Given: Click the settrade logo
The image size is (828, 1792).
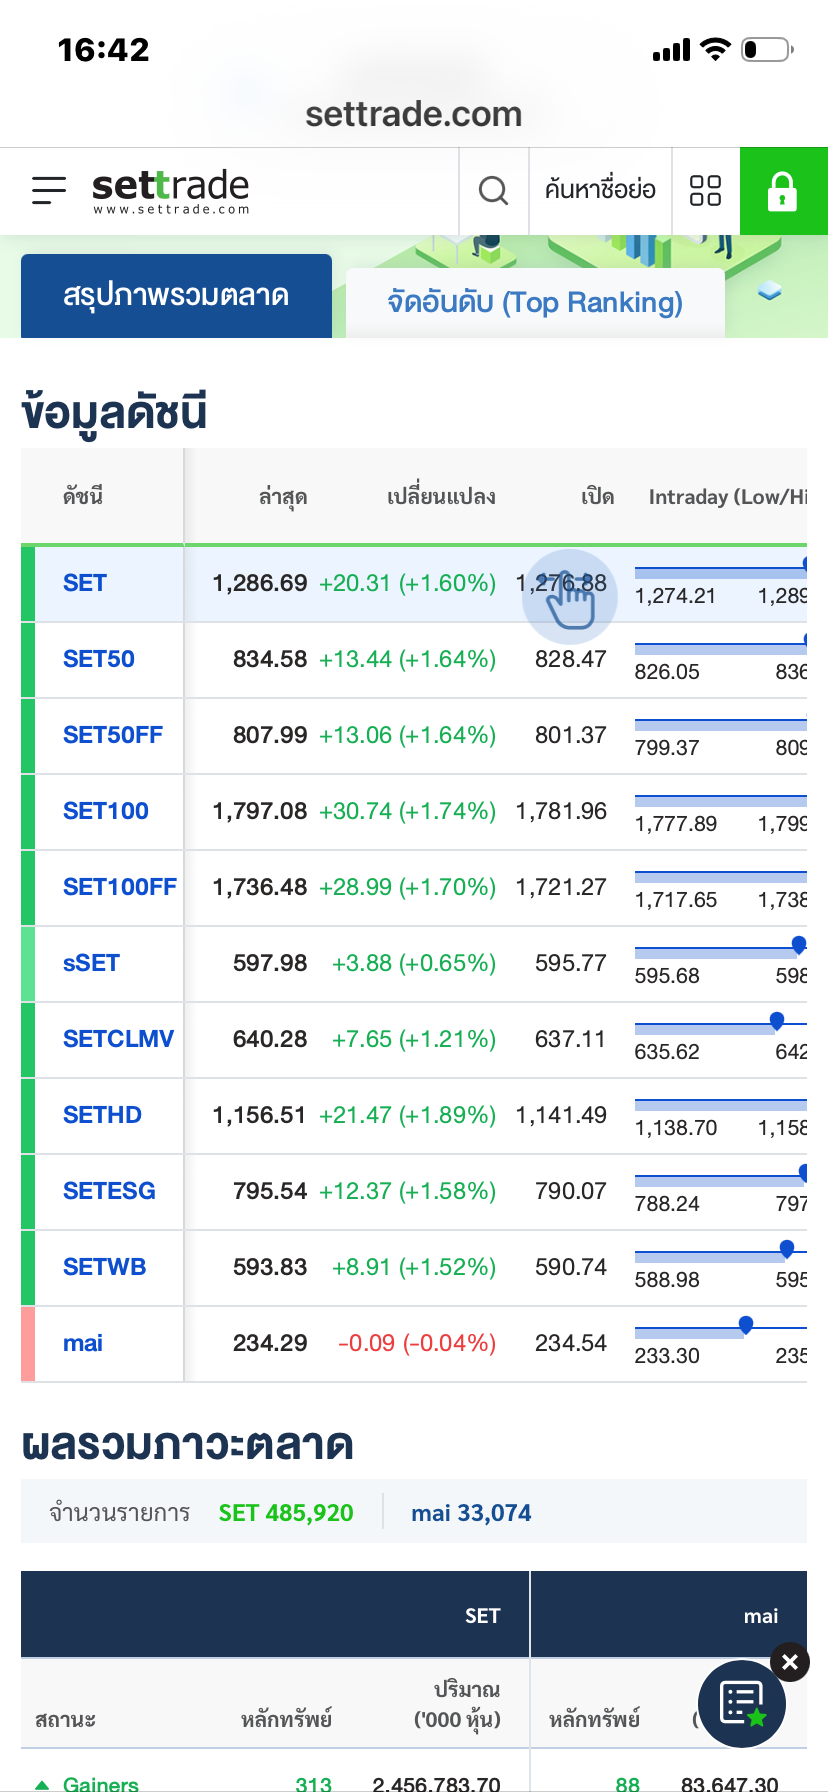Looking at the screenshot, I should [170, 190].
